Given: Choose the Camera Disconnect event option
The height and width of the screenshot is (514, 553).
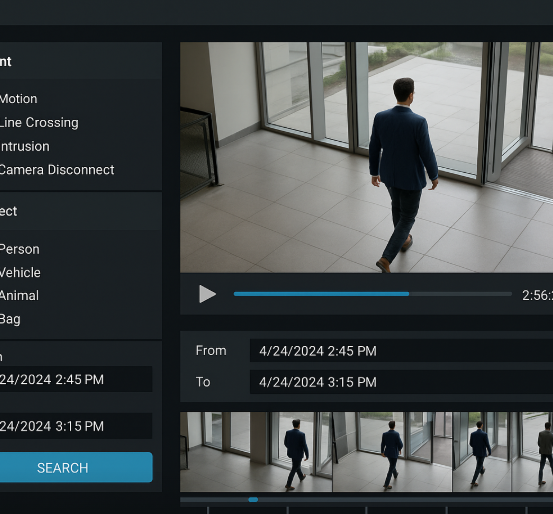Looking at the screenshot, I should tap(57, 170).
